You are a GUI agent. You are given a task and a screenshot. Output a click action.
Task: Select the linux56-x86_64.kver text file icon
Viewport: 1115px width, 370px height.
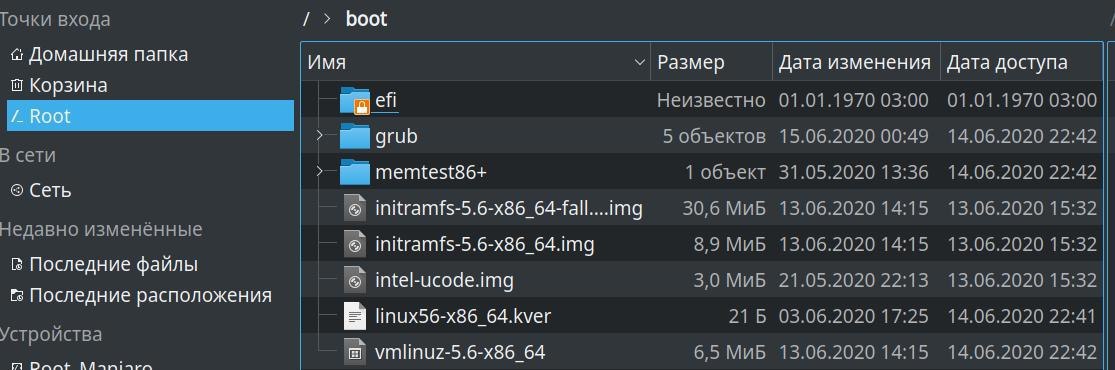click(x=354, y=316)
